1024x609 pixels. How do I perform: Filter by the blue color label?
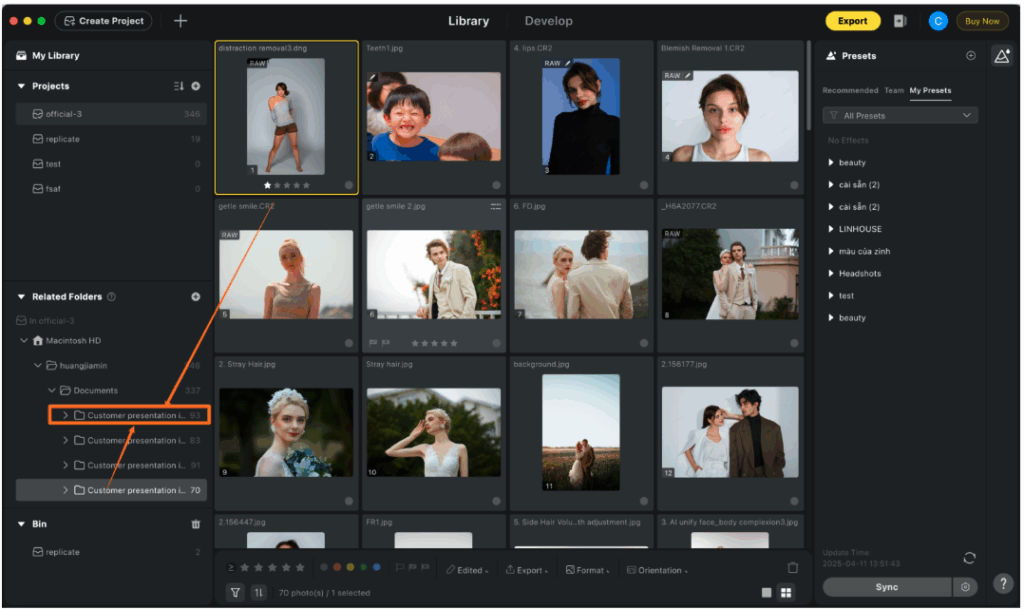coord(376,567)
